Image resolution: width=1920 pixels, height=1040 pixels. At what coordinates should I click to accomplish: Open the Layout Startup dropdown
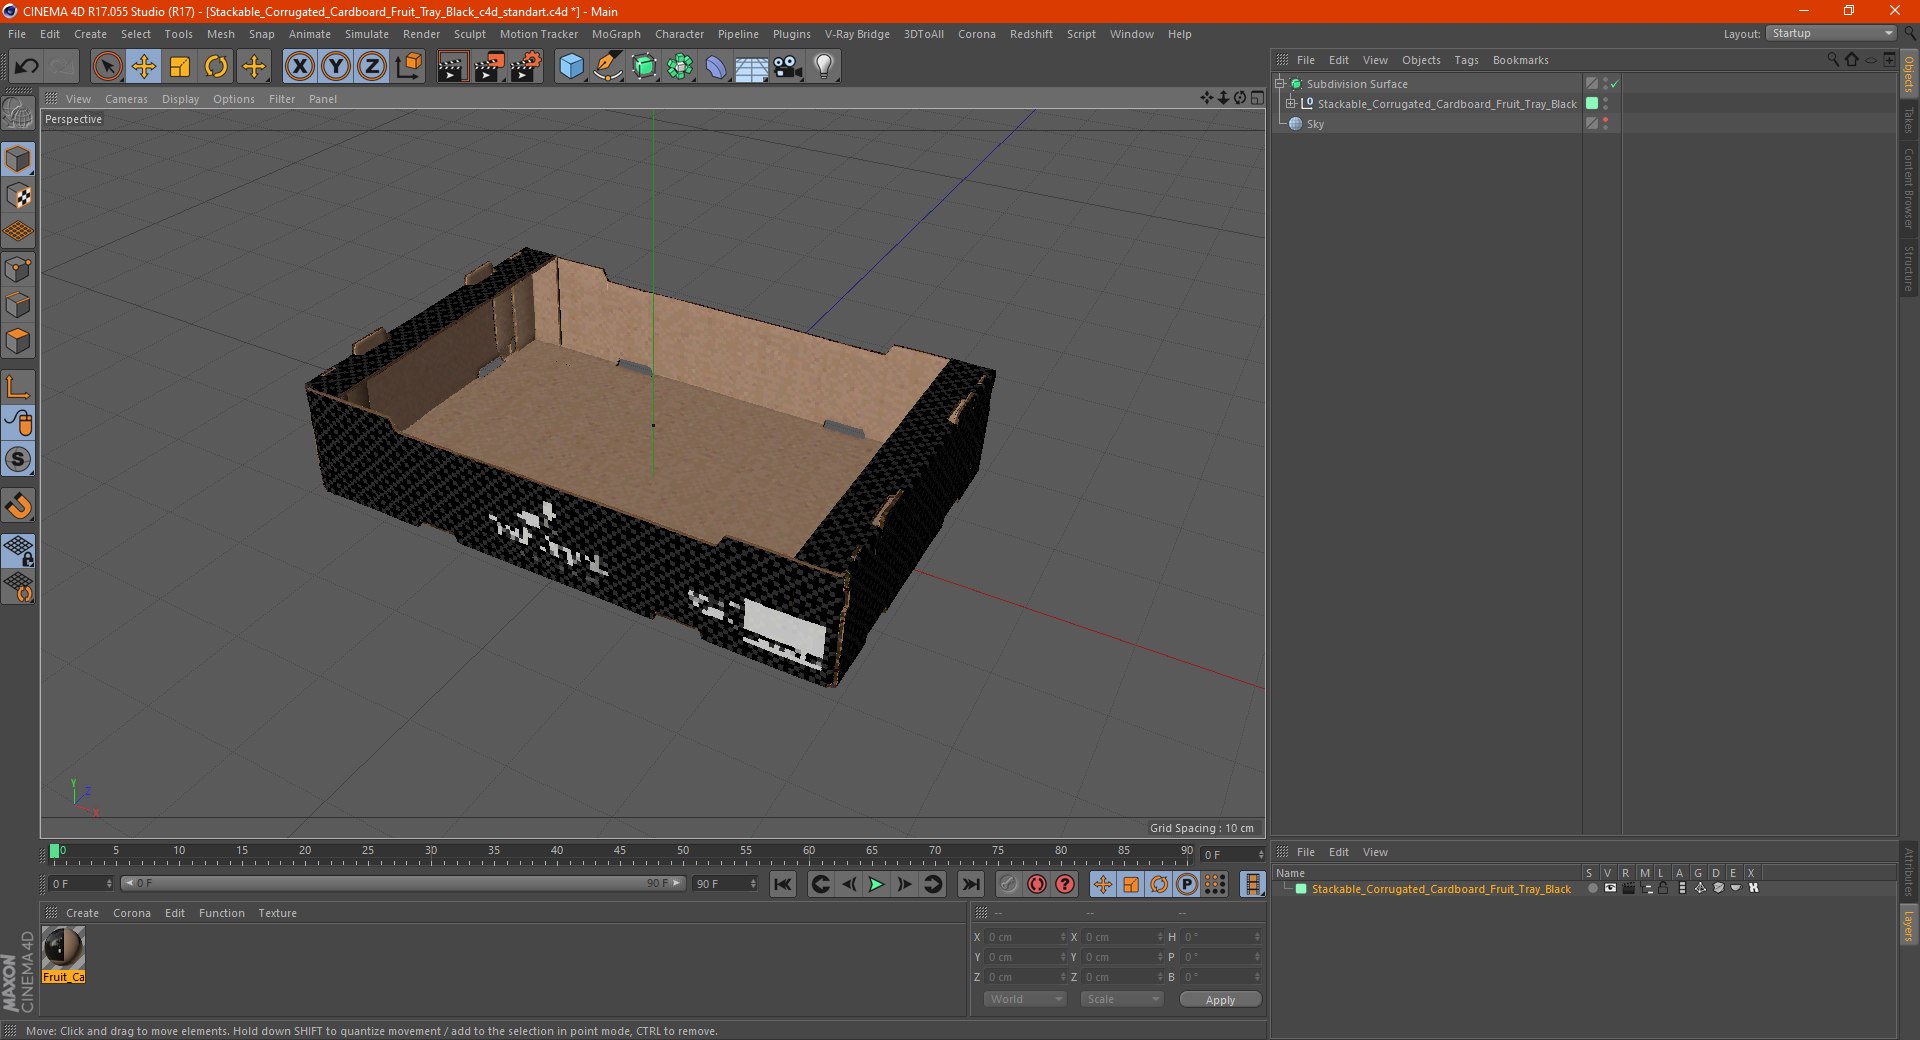click(1832, 34)
